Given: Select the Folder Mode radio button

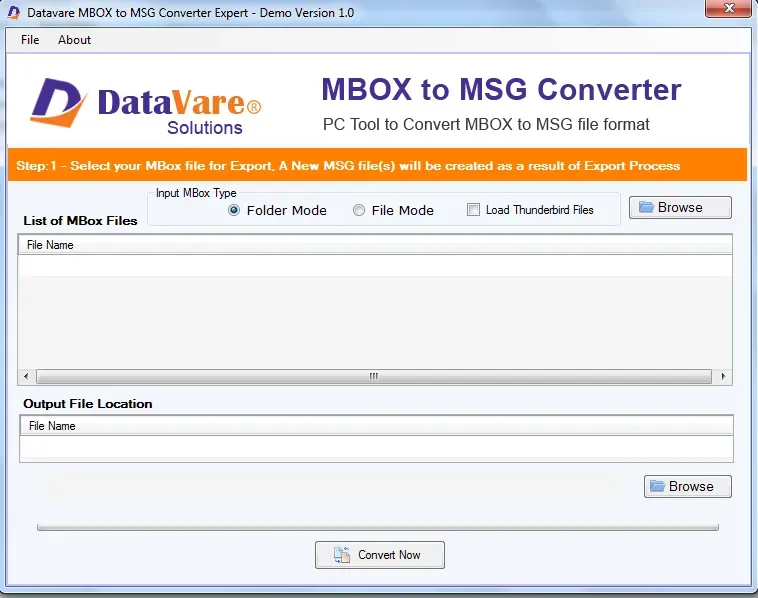Looking at the screenshot, I should coord(234,210).
